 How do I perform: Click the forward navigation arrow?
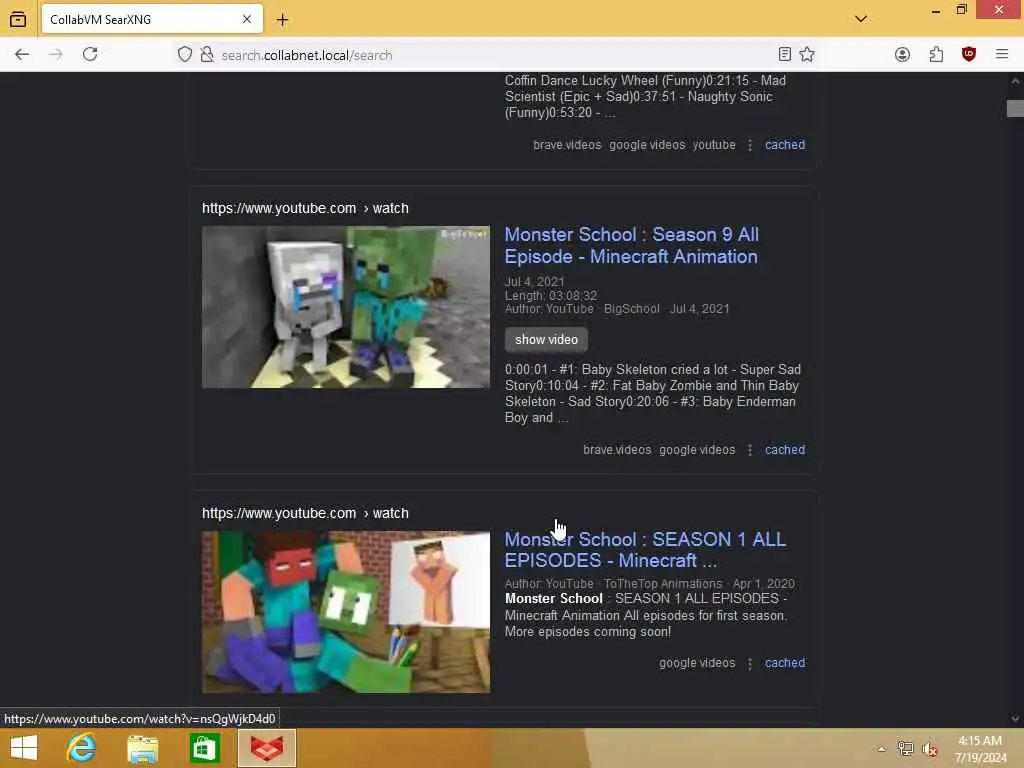56,55
